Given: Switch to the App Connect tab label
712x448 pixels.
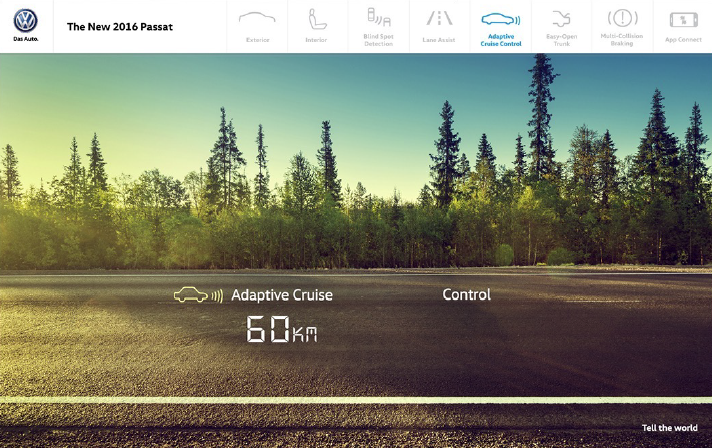Looking at the screenshot, I should coord(683,40).
